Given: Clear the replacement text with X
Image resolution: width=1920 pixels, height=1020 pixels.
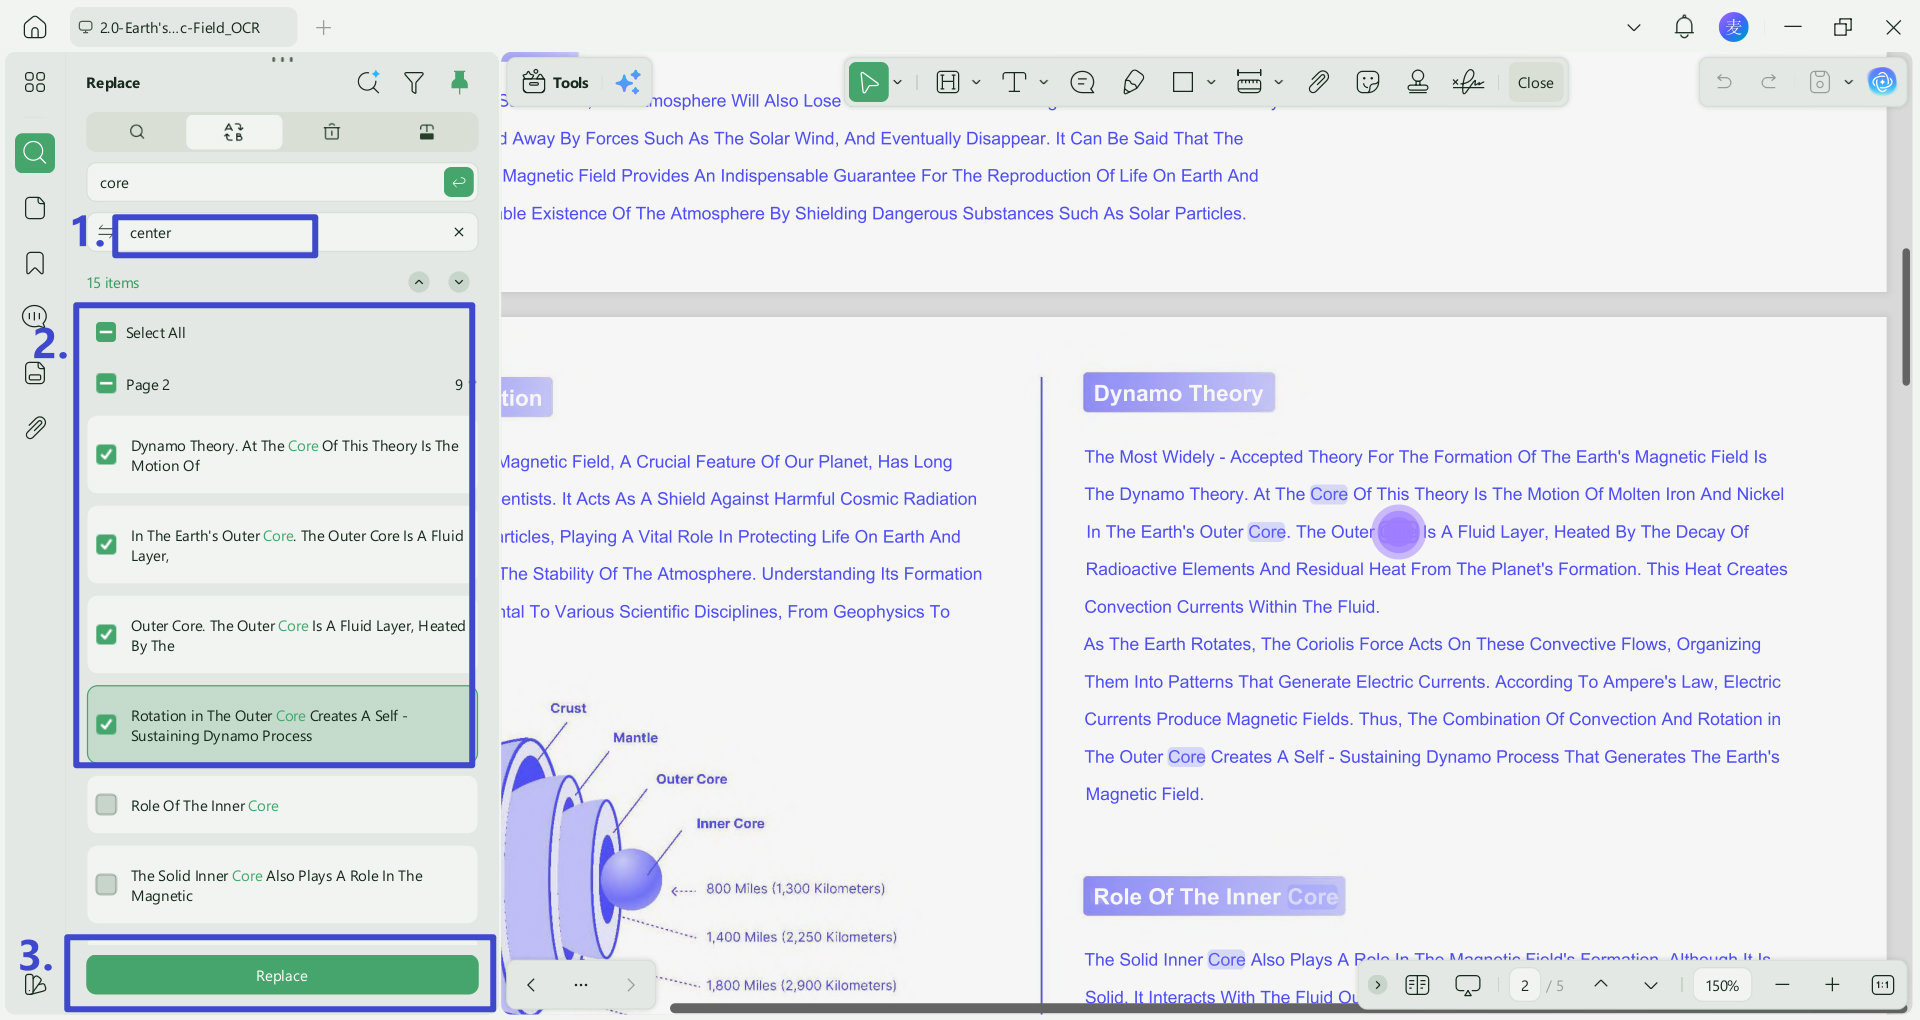Looking at the screenshot, I should click(x=459, y=232).
